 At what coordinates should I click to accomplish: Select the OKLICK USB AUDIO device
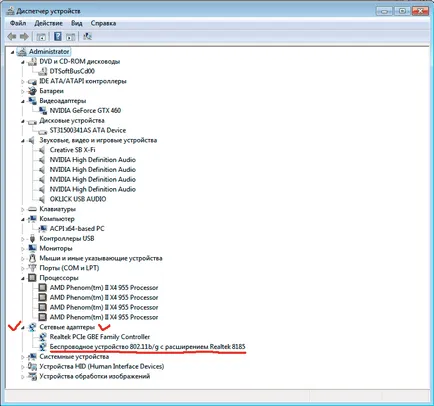click(x=78, y=199)
